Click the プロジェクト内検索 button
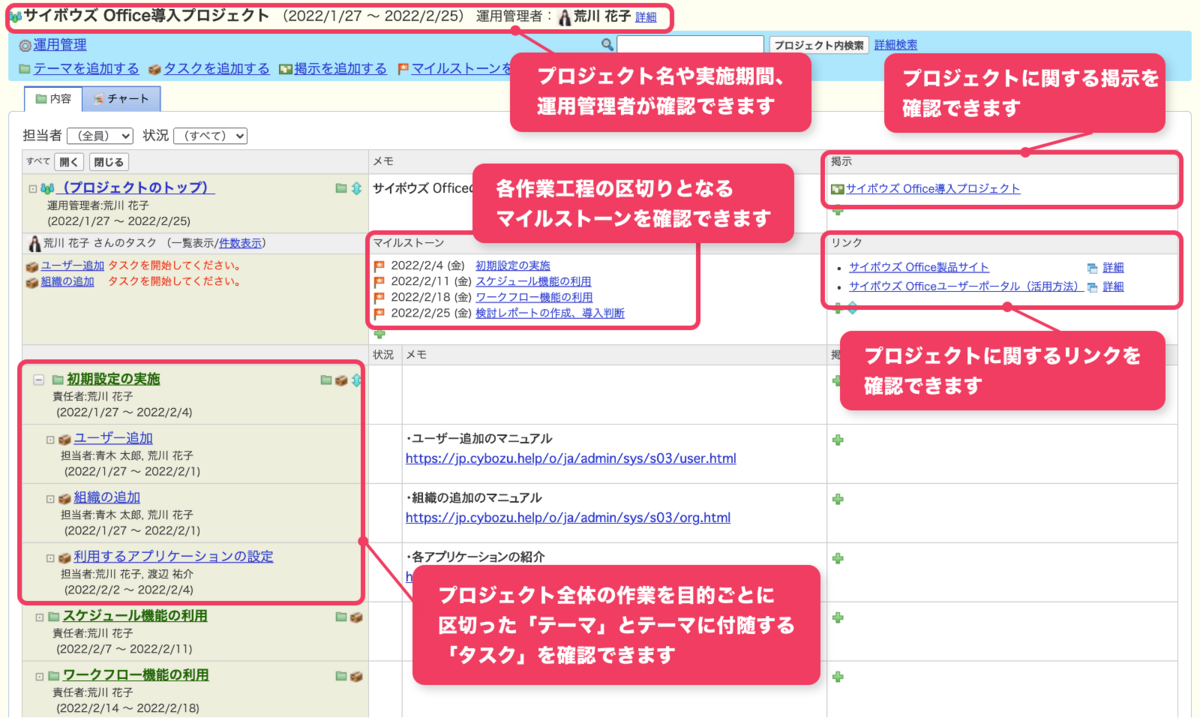Screen dimensions: 1200x718 pyautogui.click(x=818, y=45)
